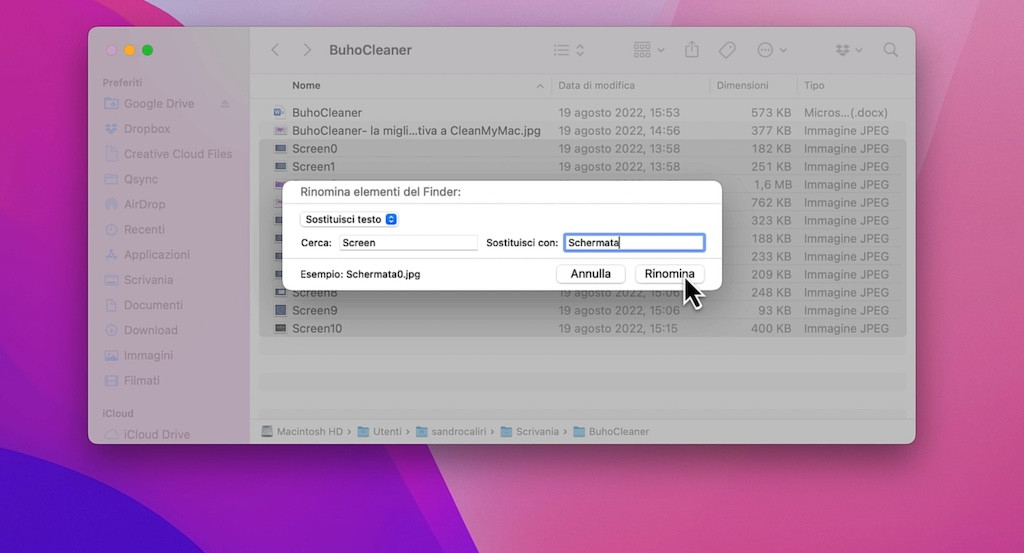Cancel the rename with Annulla
The height and width of the screenshot is (553, 1024).
(x=590, y=274)
